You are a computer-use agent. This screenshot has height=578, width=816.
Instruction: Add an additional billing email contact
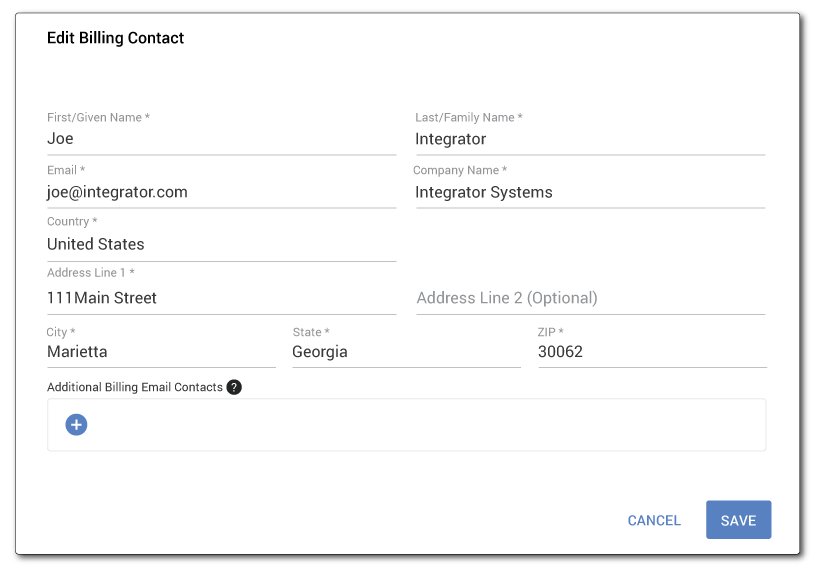(x=76, y=425)
